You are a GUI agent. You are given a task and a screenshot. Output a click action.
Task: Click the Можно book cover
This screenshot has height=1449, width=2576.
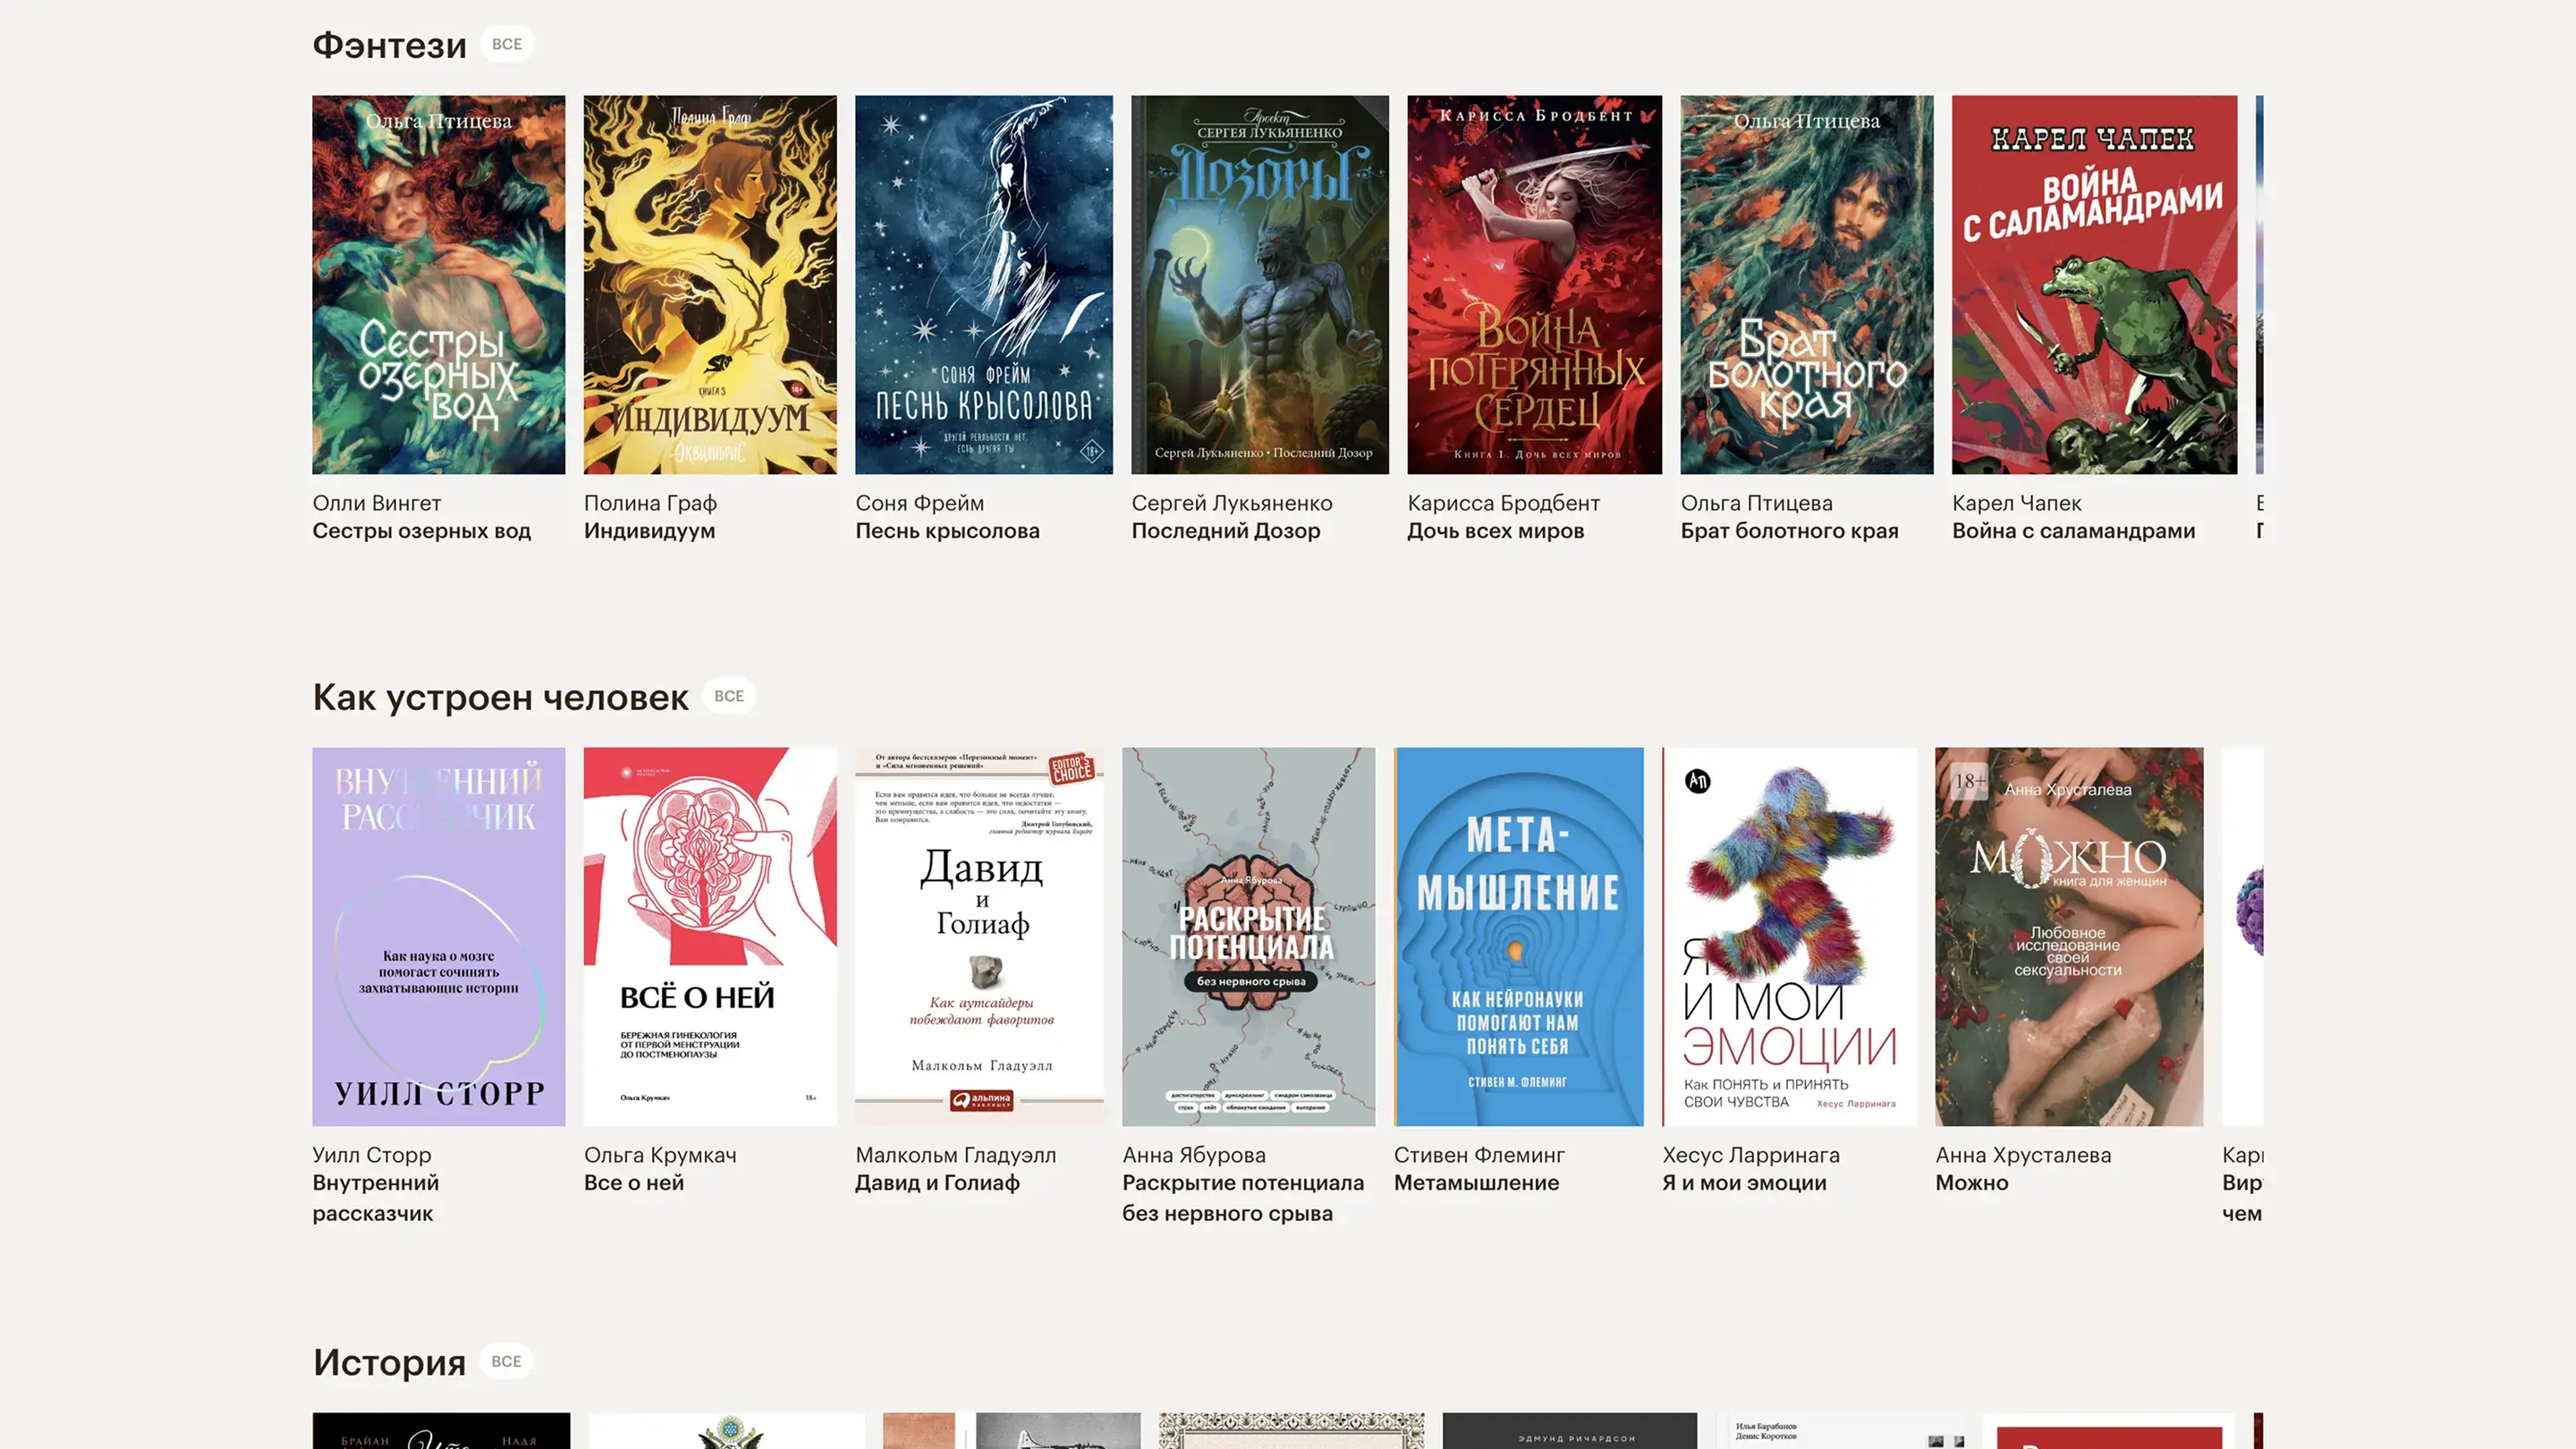click(x=2068, y=936)
